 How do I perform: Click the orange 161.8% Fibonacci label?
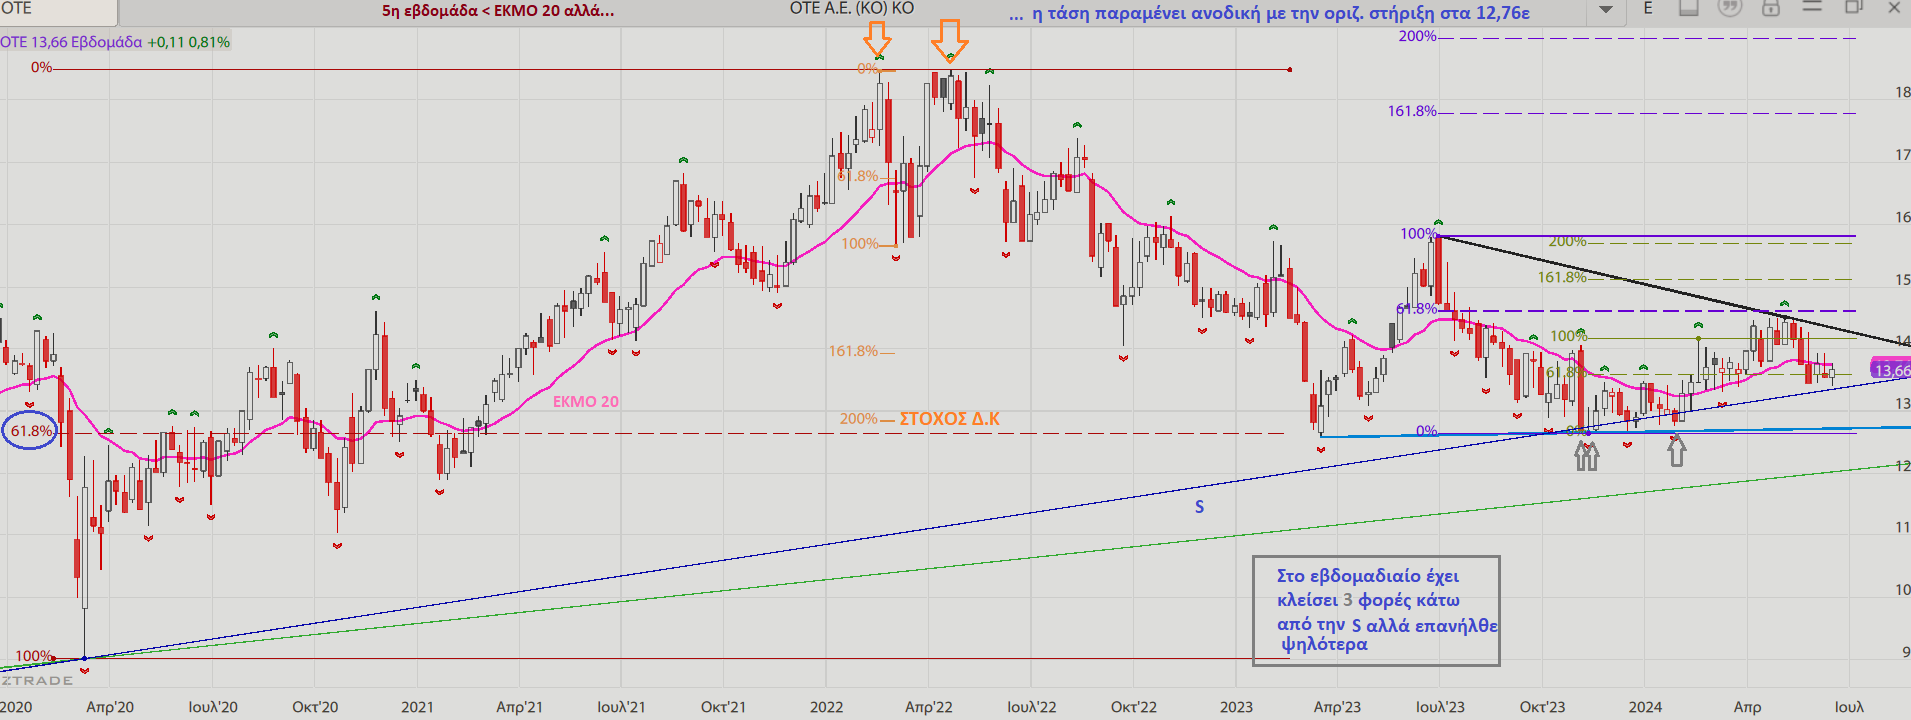853,351
